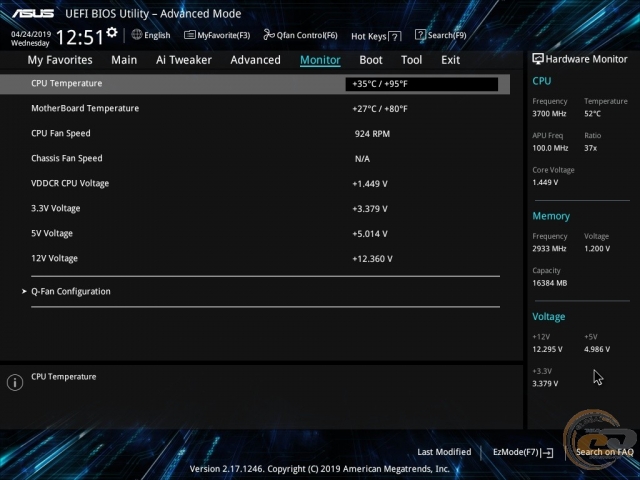Image resolution: width=640 pixels, height=480 pixels.
Task: Select the Monitor tab
Action: pos(320,60)
